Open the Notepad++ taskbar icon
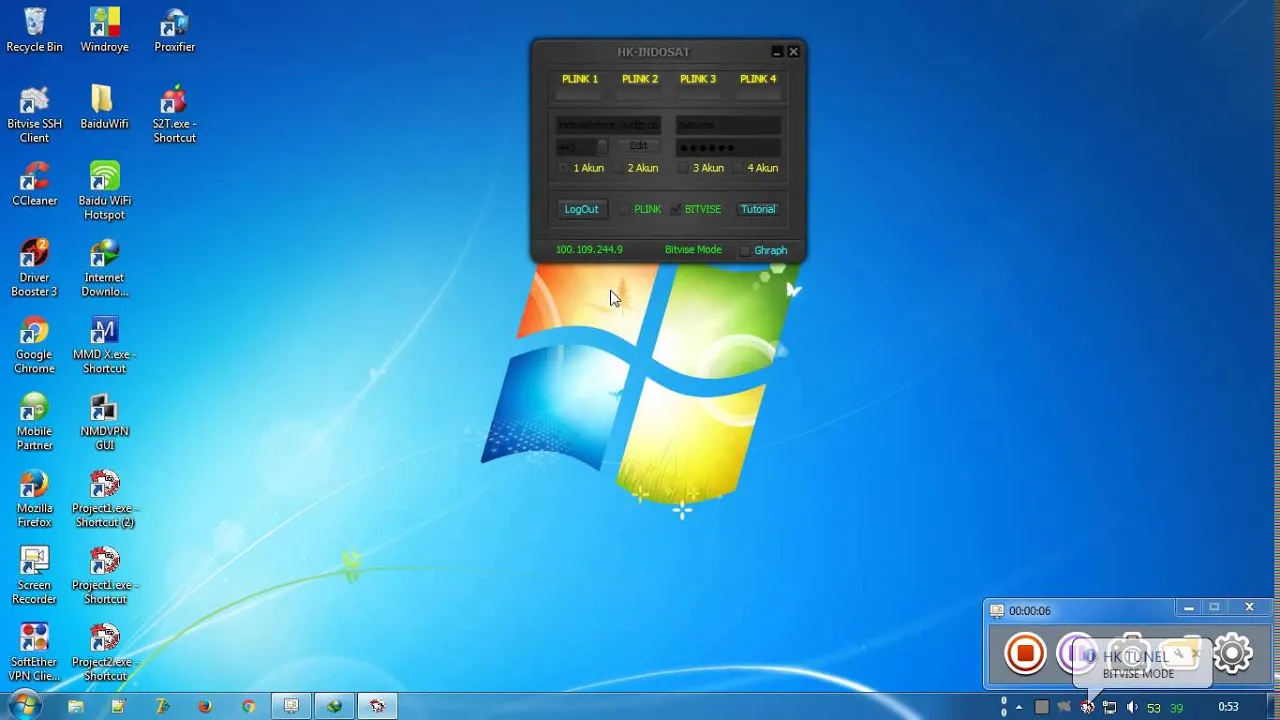 coord(119,706)
